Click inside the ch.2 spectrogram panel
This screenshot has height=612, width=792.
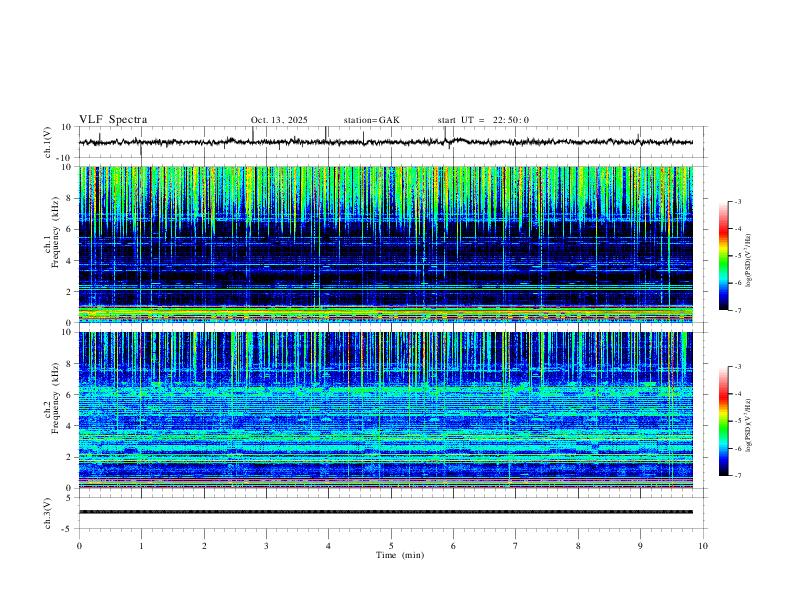pyautogui.click(x=385, y=410)
